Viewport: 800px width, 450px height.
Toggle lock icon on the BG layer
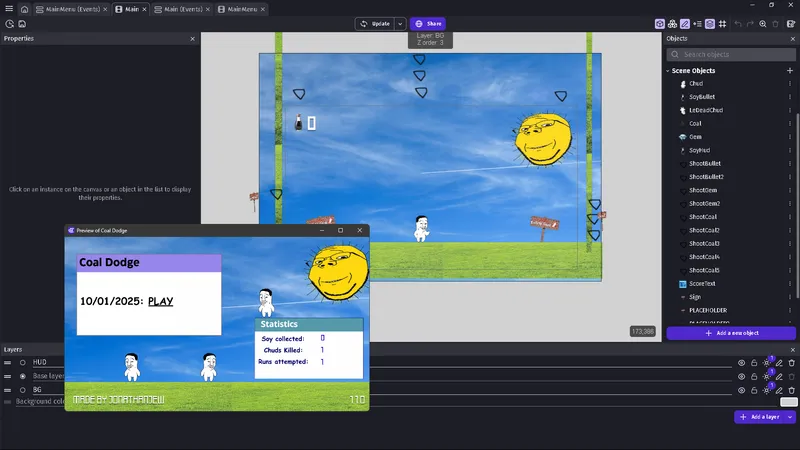coord(753,390)
